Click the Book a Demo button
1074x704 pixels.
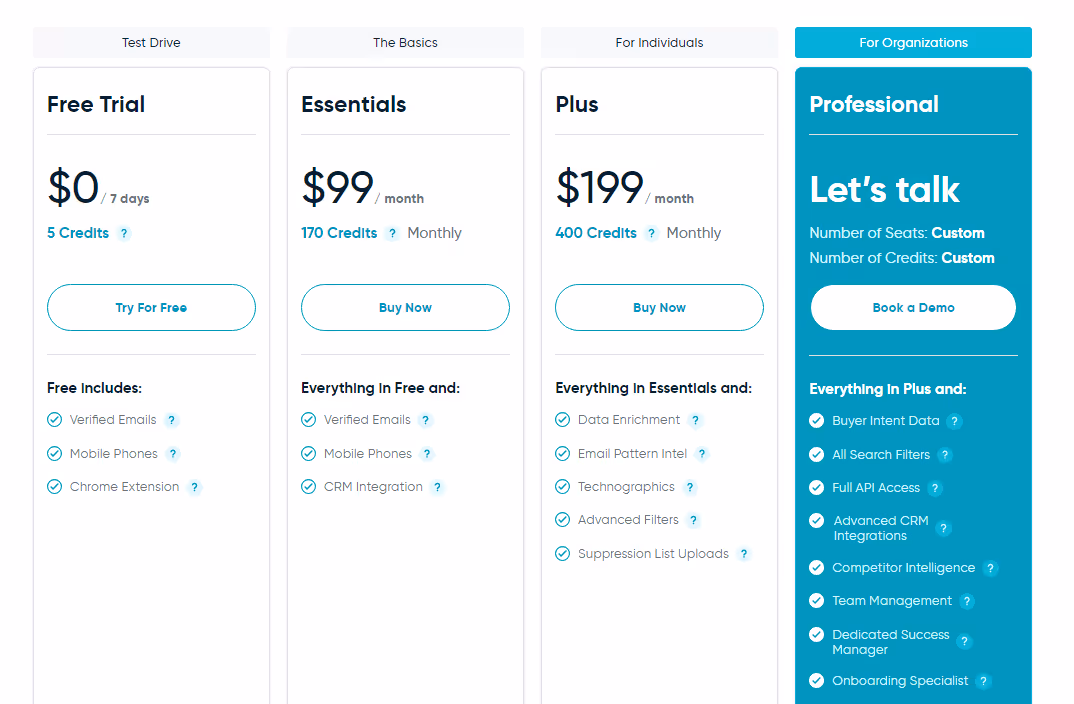tap(913, 307)
